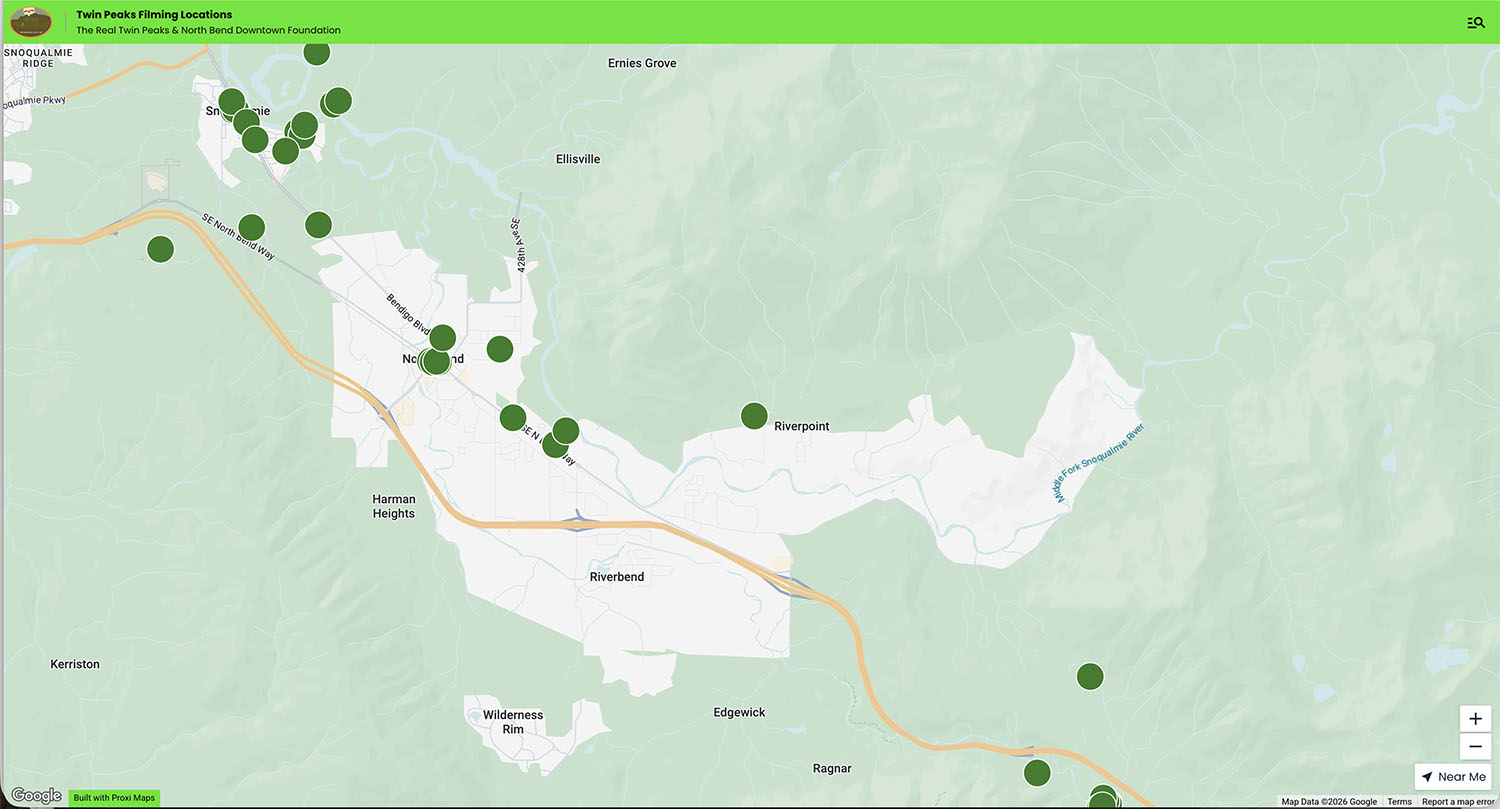
Task: Click Report a map error link
Action: click(1457, 802)
